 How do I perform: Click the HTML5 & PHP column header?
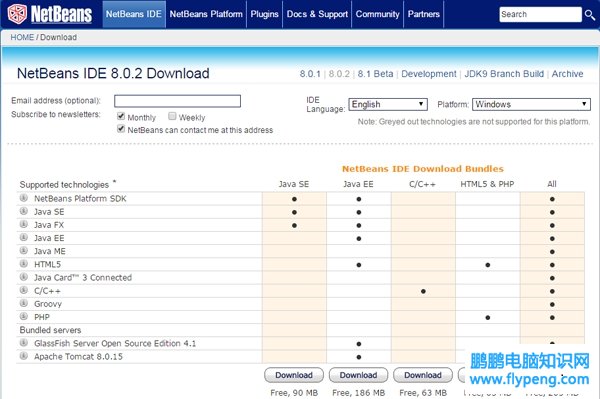click(487, 184)
